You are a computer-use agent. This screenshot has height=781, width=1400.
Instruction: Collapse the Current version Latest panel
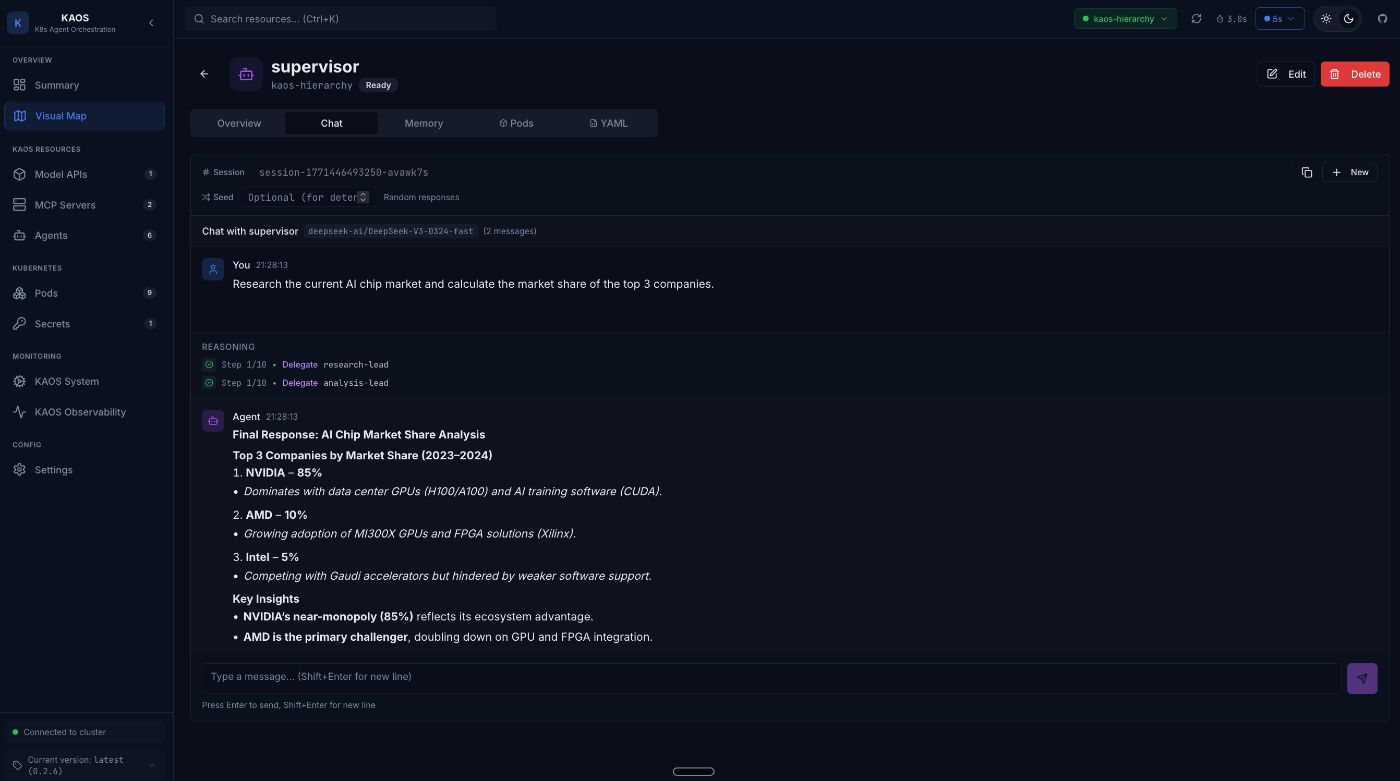152,765
